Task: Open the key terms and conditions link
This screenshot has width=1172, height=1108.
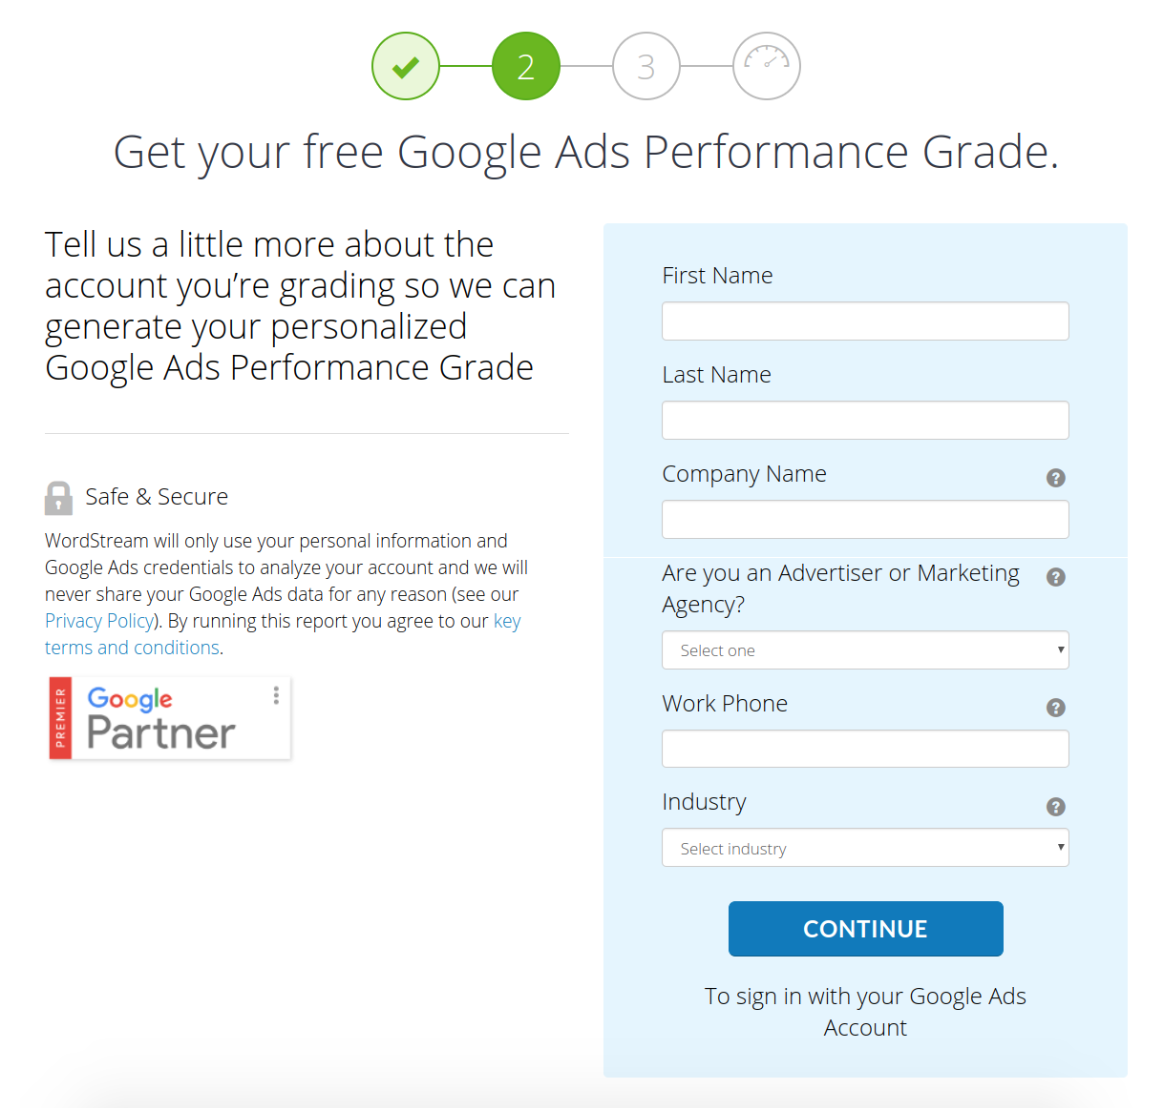Action: click(132, 648)
